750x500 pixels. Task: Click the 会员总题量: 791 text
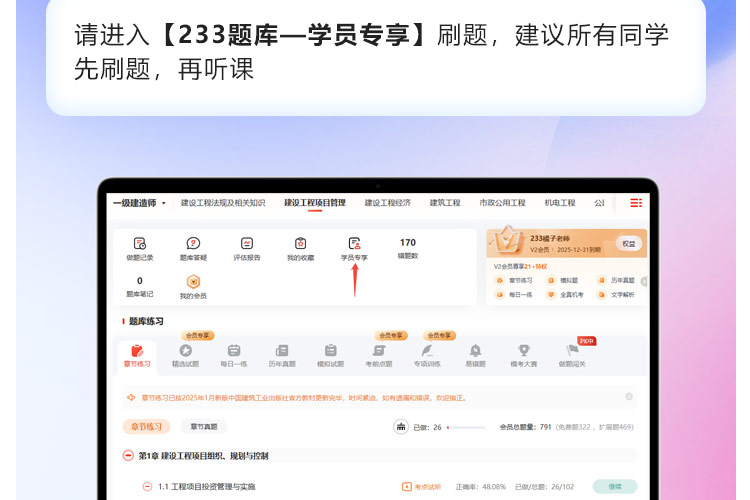[x=526, y=427]
